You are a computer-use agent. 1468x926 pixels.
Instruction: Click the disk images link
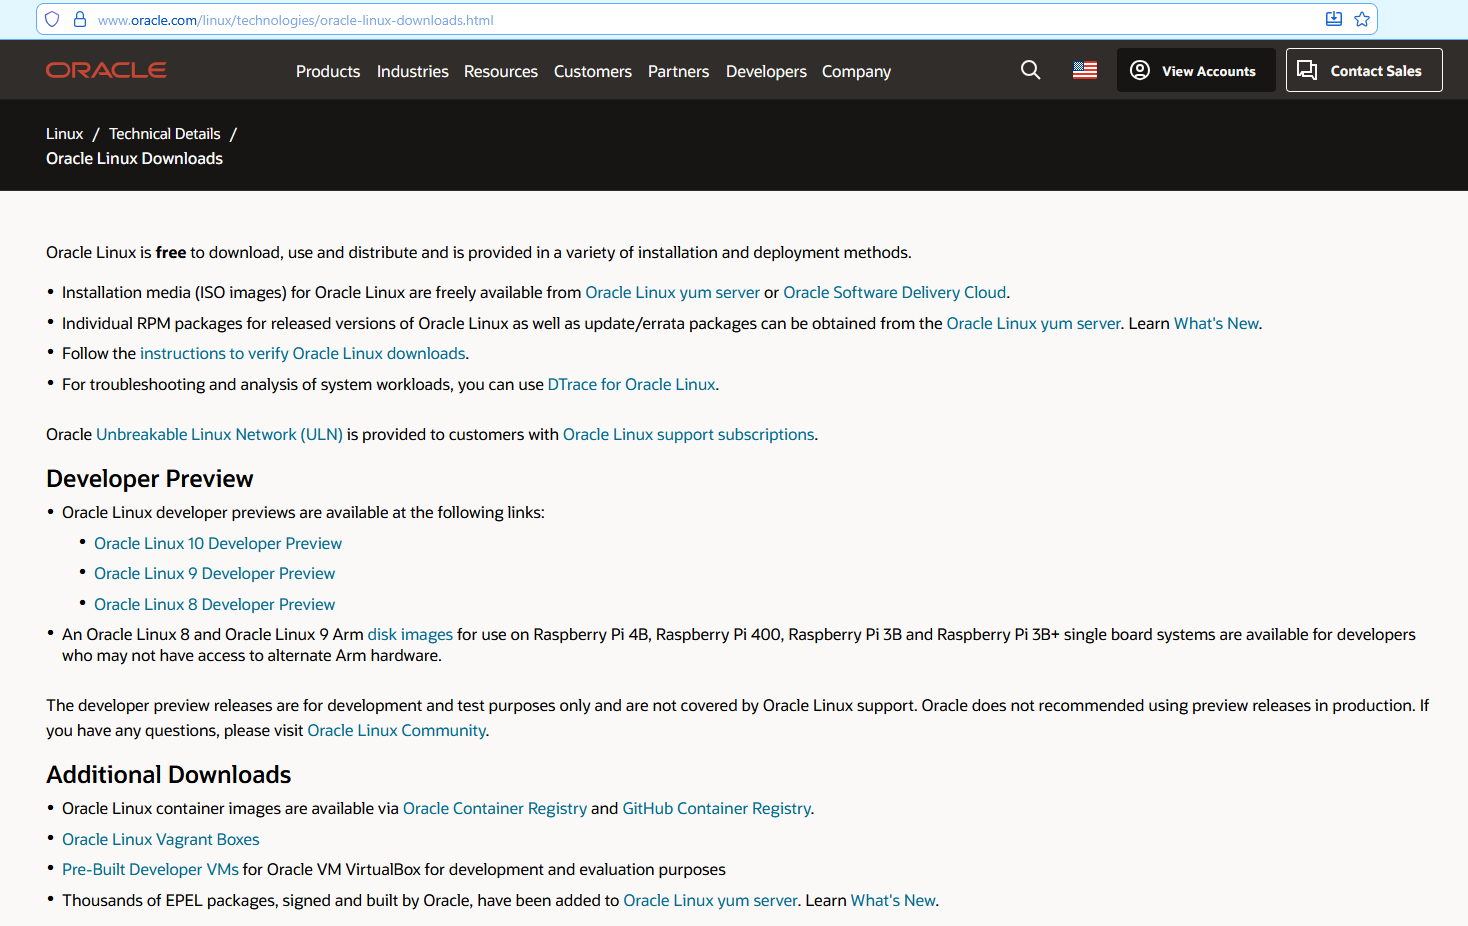click(x=410, y=634)
